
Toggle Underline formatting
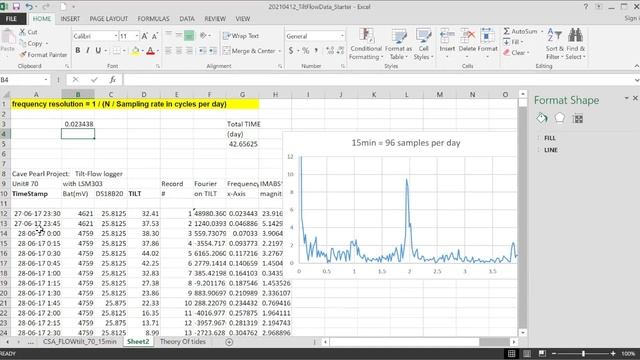tap(98, 51)
